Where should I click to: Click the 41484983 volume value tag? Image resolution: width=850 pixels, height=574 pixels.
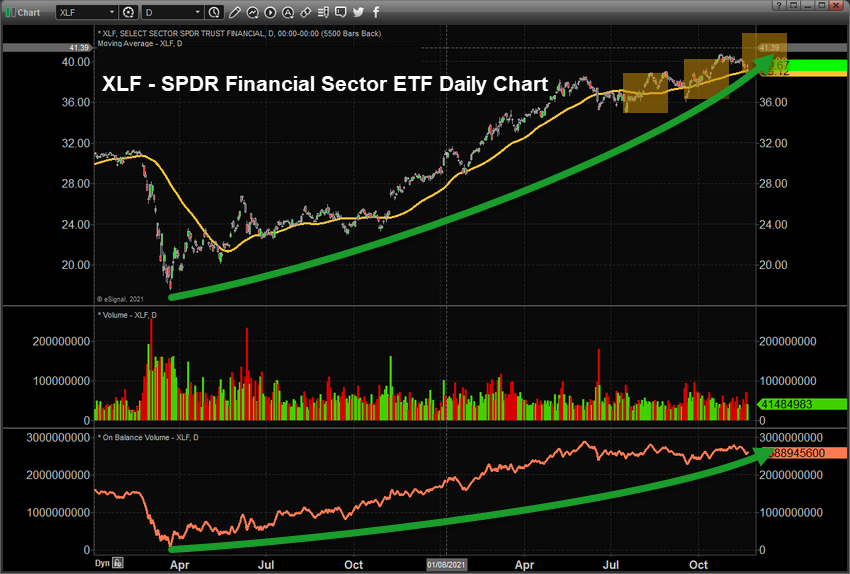802,404
